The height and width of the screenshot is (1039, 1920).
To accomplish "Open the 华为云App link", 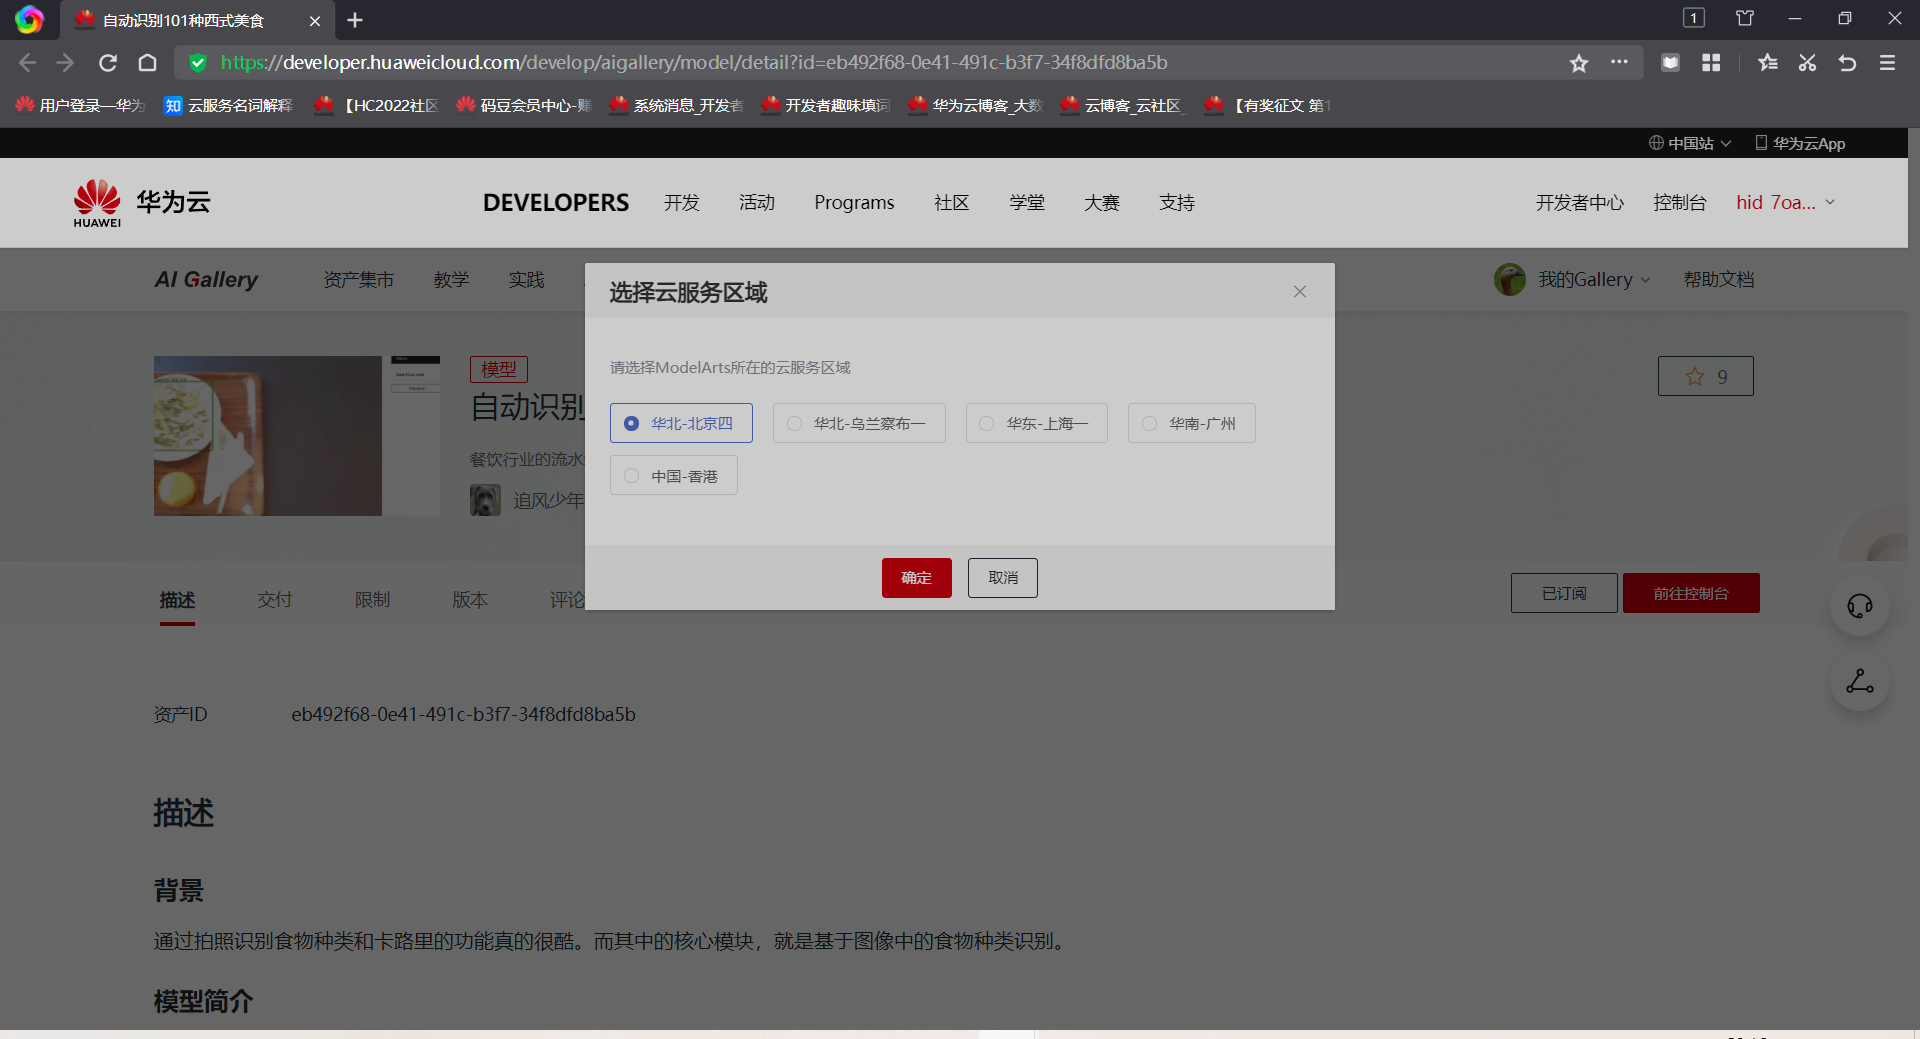I will [1800, 143].
